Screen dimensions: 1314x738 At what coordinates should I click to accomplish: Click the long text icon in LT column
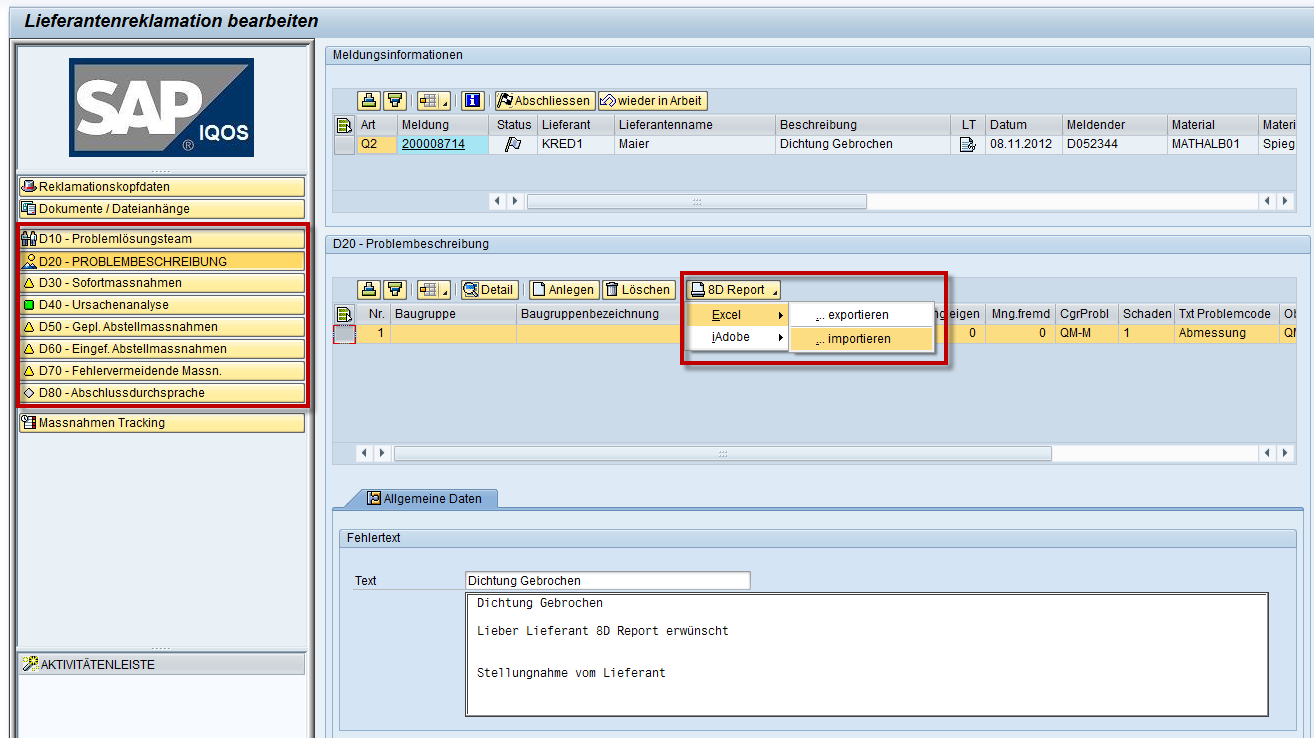point(967,144)
